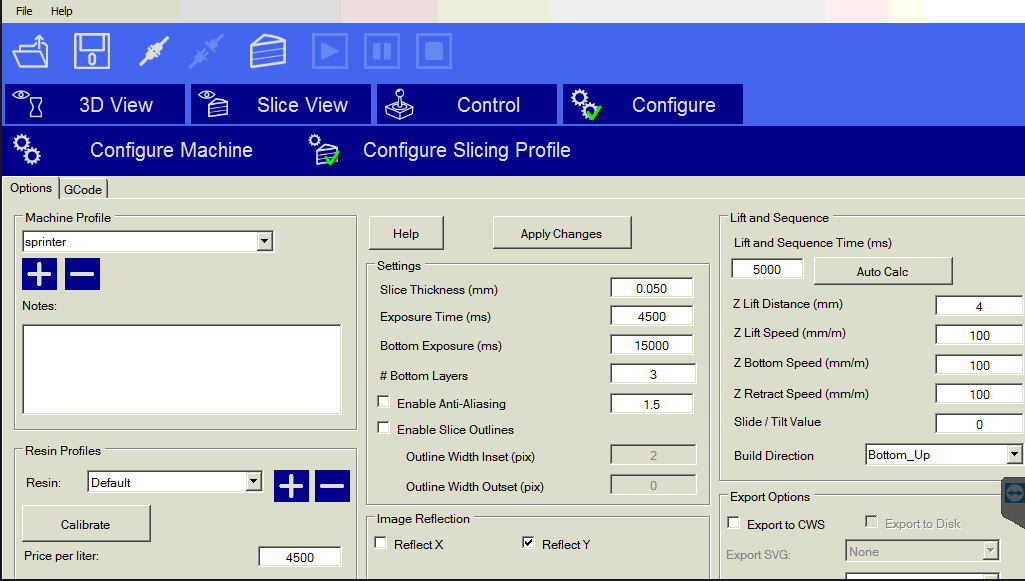This screenshot has height=581, width=1025.
Task: Add a new machine profile with plus
Action: point(40,273)
